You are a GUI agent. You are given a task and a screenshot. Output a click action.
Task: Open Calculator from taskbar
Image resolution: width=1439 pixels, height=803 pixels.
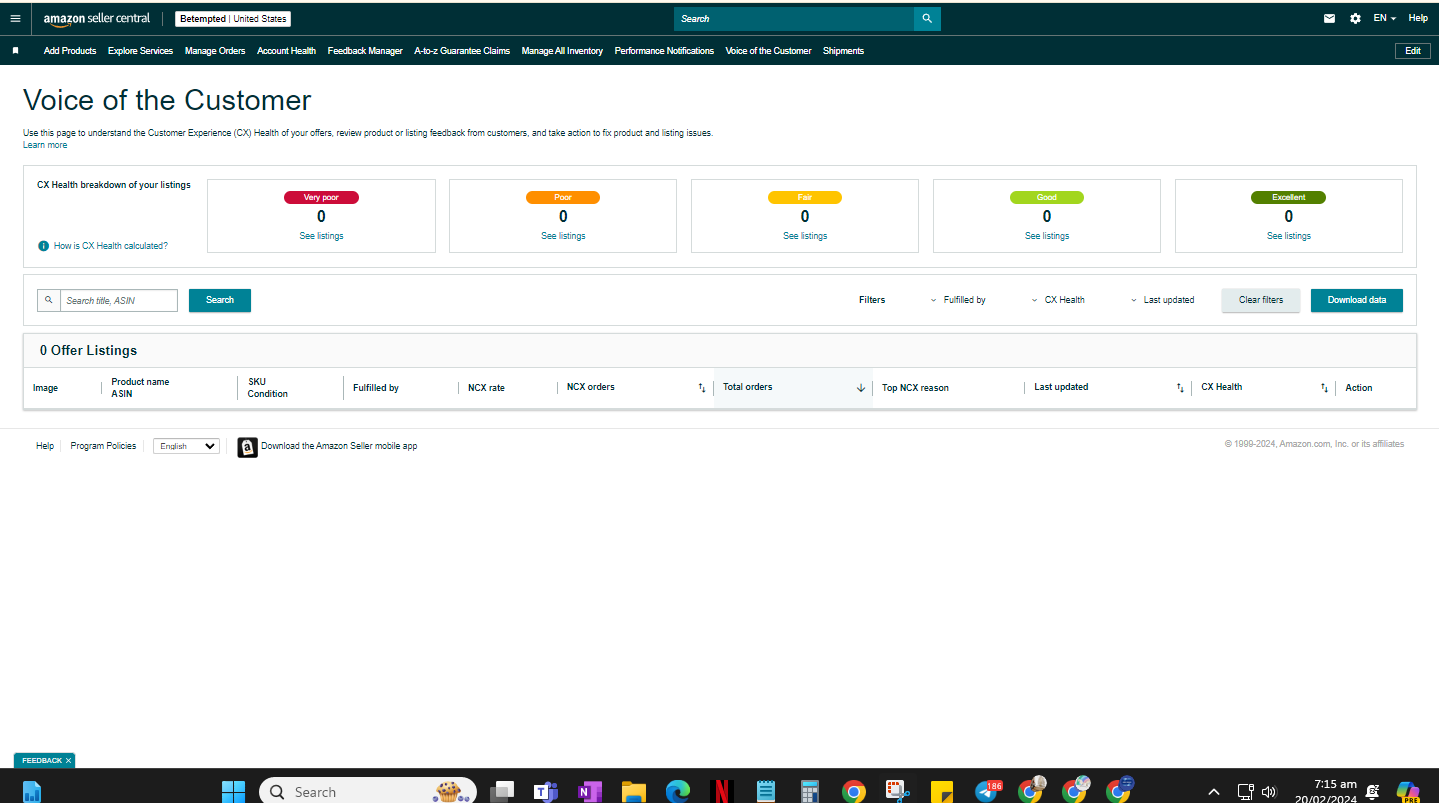click(810, 791)
